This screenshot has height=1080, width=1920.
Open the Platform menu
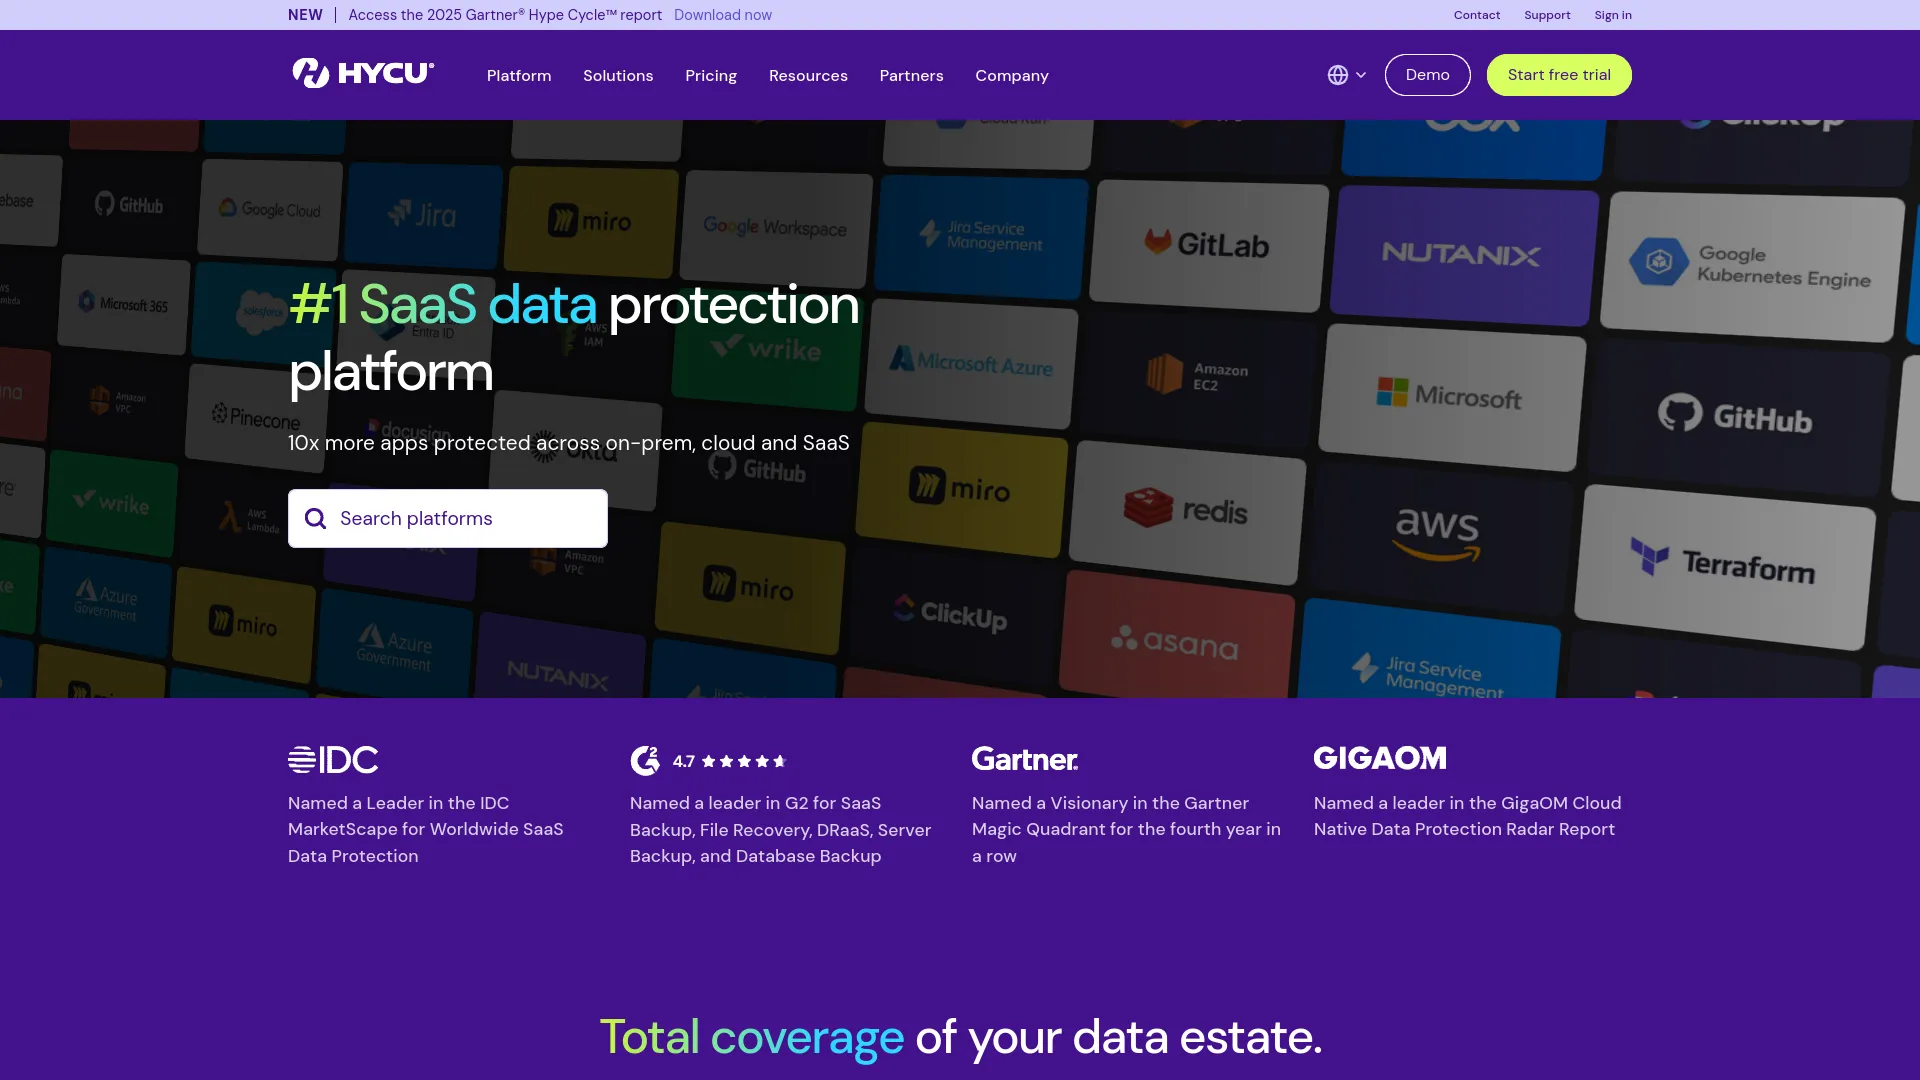[519, 75]
